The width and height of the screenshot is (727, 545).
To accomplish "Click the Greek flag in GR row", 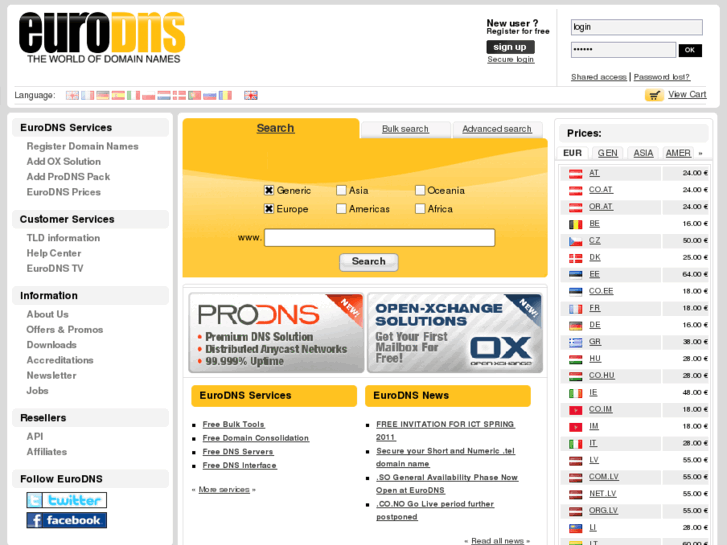I will pos(575,342).
